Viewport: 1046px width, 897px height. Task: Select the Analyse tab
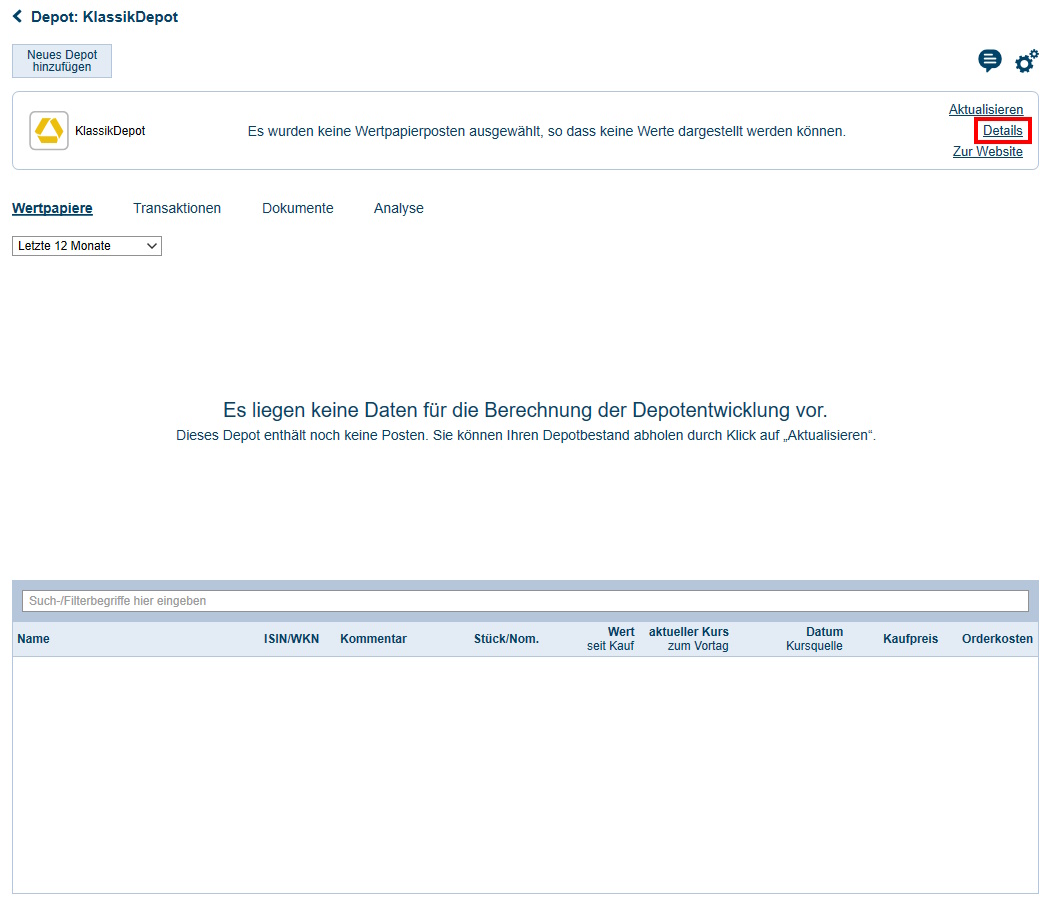pyautogui.click(x=398, y=208)
